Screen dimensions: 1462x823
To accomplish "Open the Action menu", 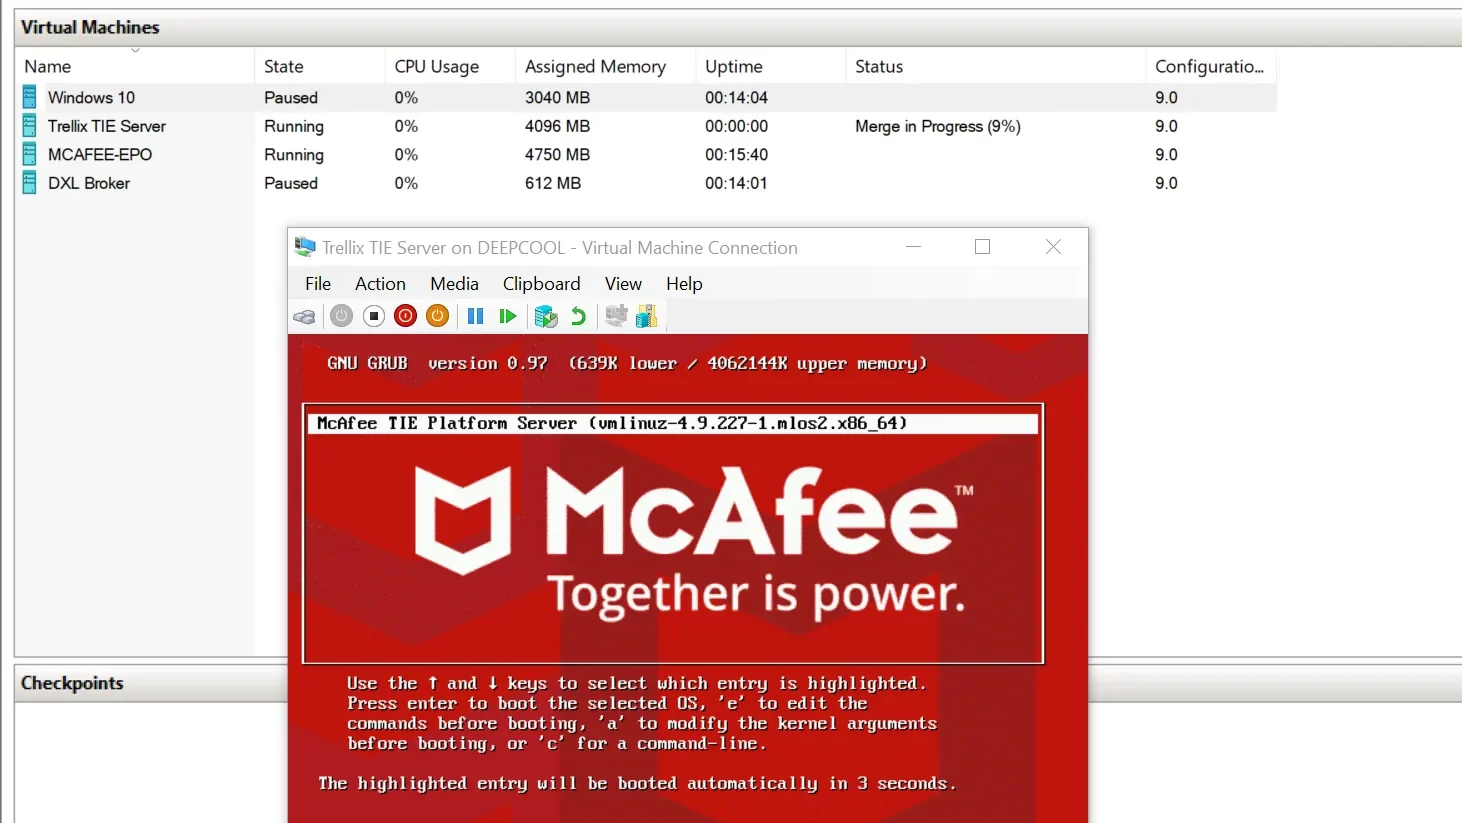I will (380, 284).
